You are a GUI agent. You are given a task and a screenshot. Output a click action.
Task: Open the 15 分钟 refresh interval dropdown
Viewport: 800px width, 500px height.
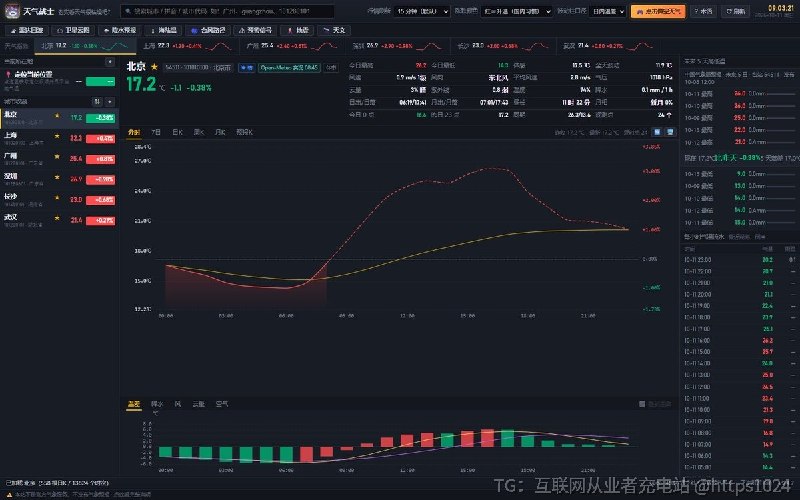click(421, 11)
